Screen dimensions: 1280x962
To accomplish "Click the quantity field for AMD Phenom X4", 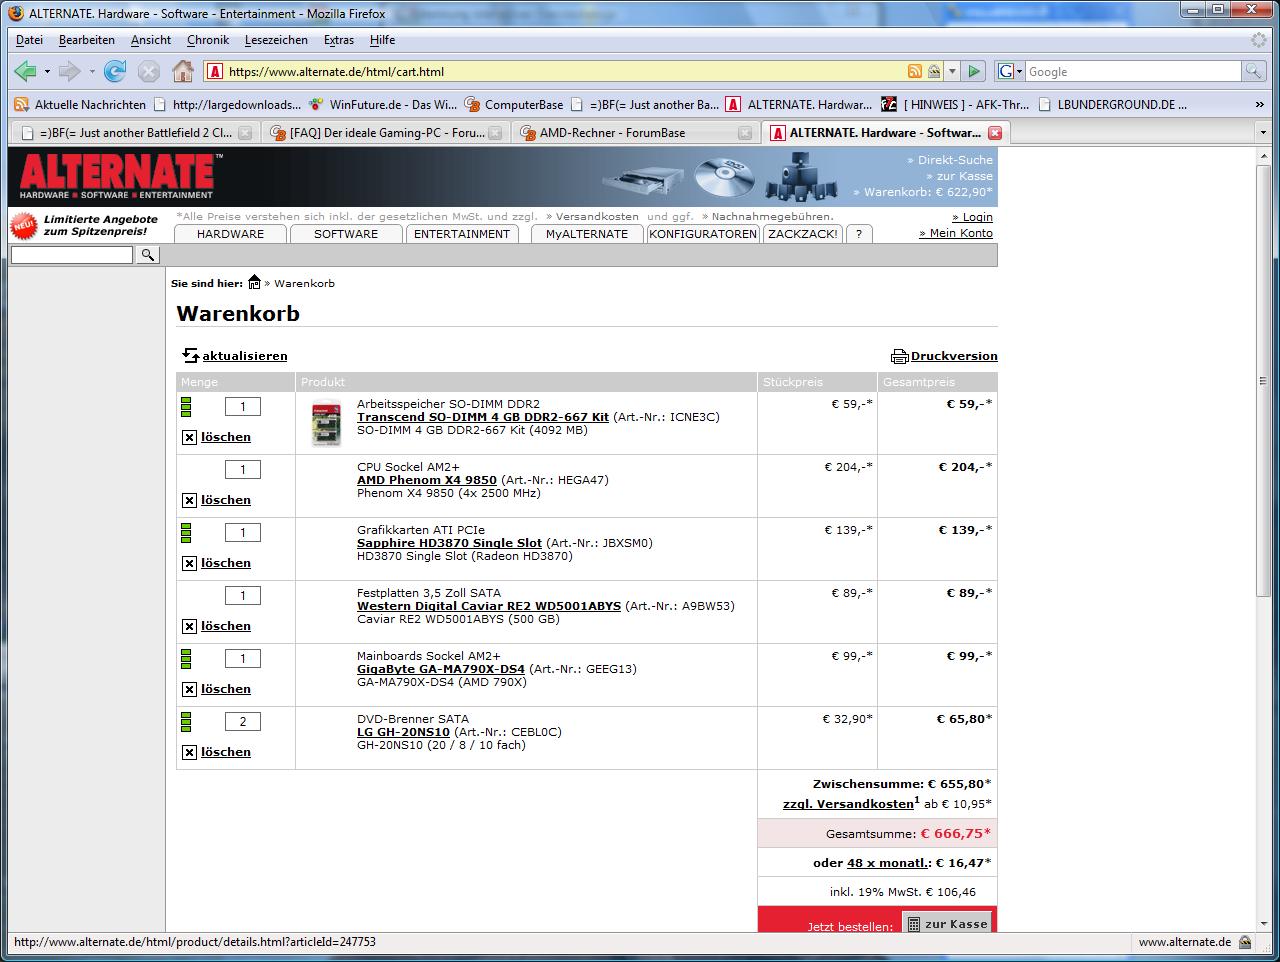I will click(243, 469).
